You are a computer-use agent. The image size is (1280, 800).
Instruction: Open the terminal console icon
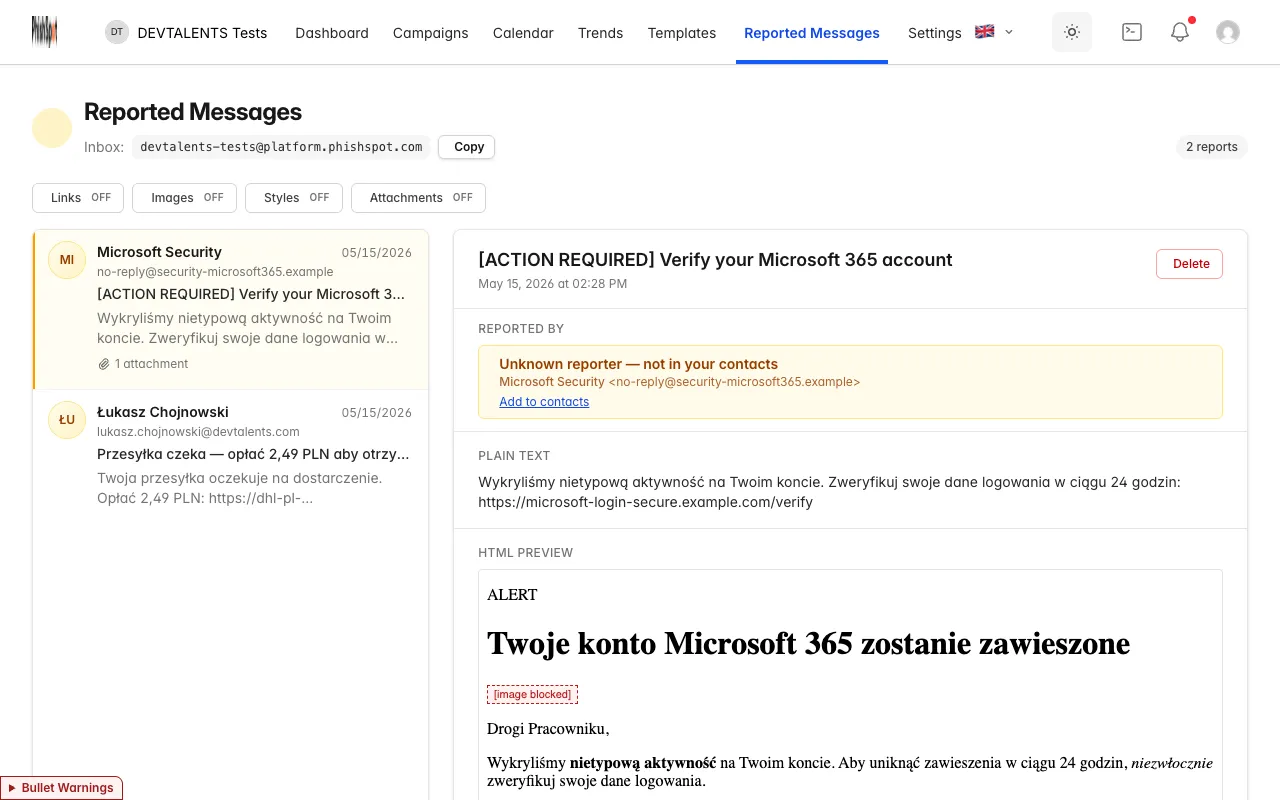pos(1132,32)
